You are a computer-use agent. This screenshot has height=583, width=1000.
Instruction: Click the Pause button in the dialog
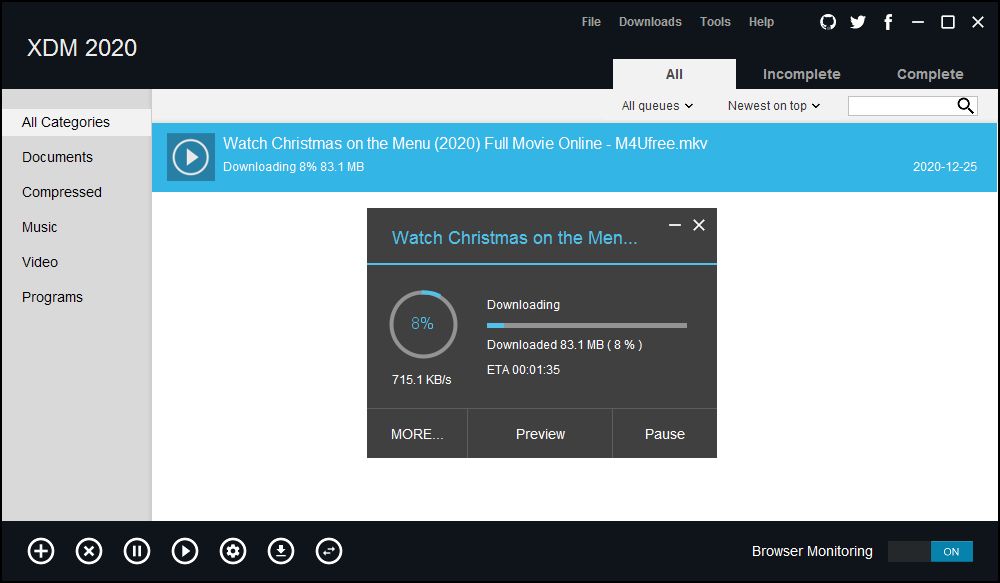[665, 434]
